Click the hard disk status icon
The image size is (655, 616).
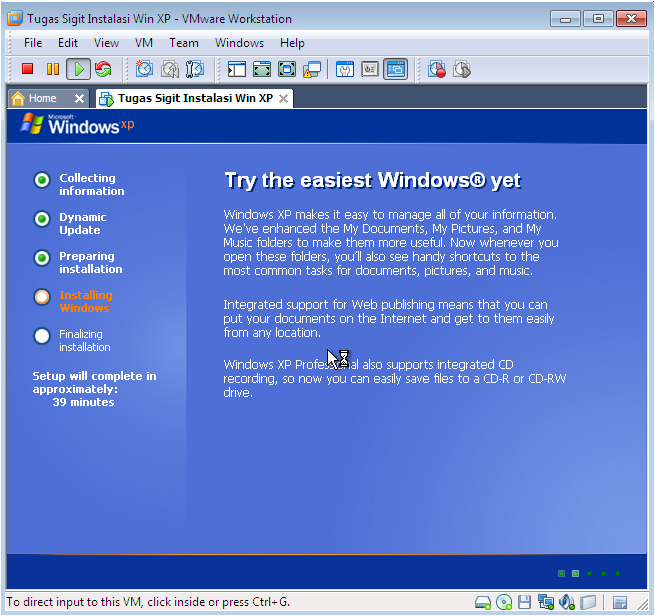tap(483, 602)
